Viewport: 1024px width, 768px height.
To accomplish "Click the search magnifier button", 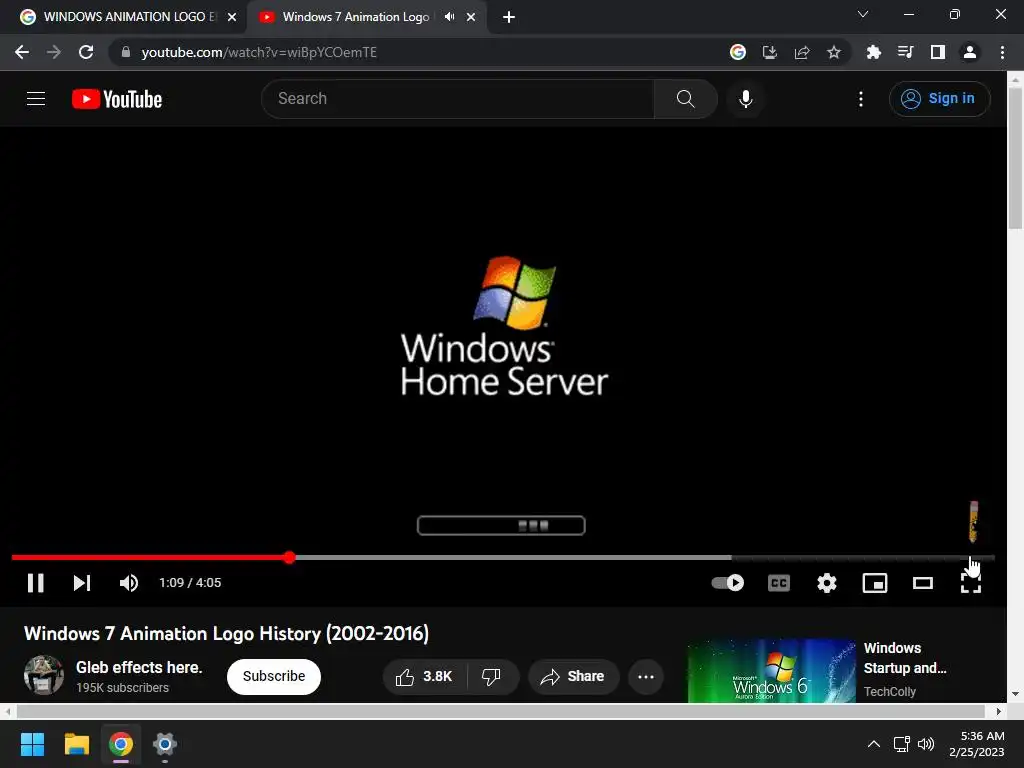I will click(685, 99).
